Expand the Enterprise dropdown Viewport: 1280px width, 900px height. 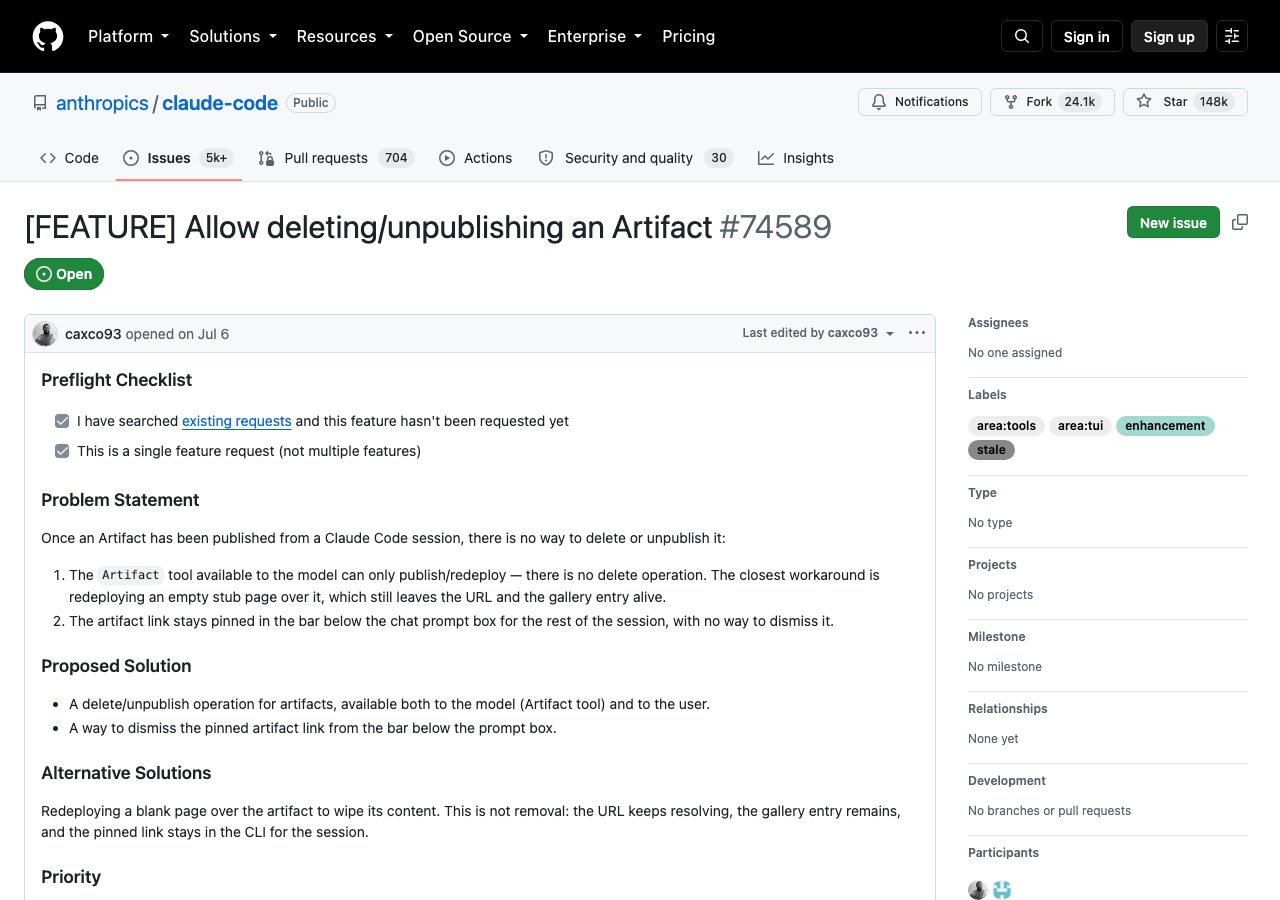click(x=595, y=36)
